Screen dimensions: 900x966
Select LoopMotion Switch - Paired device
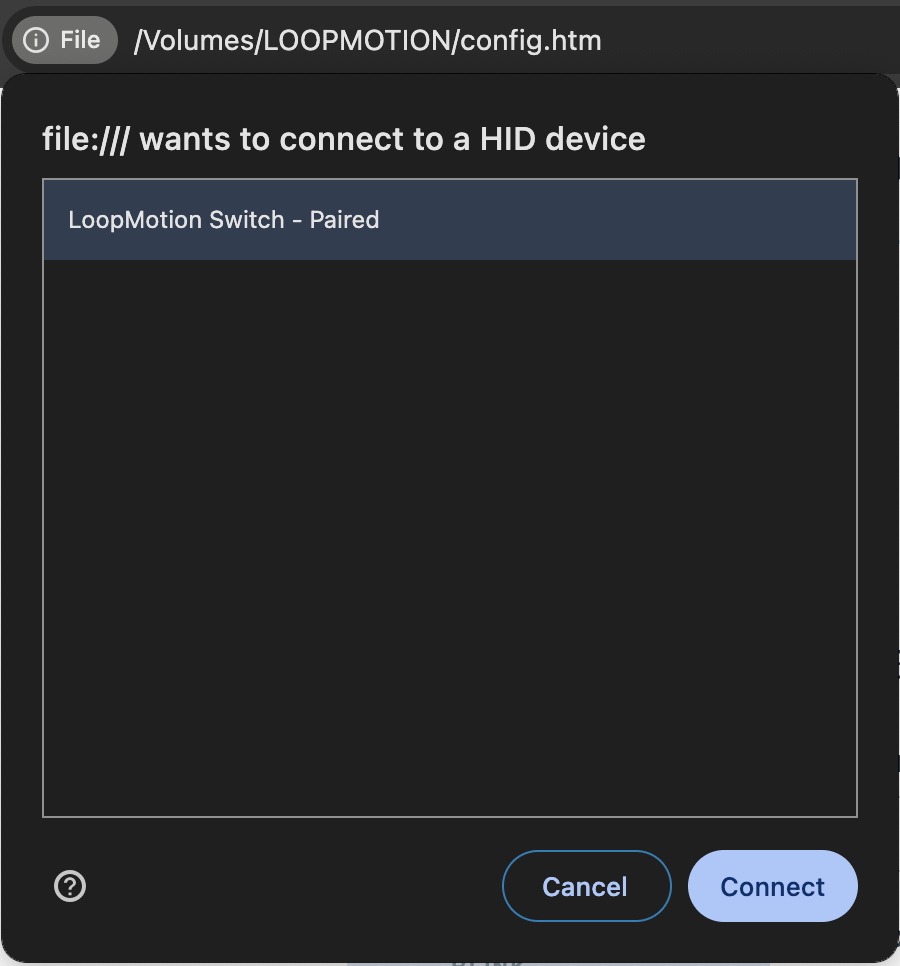point(450,220)
